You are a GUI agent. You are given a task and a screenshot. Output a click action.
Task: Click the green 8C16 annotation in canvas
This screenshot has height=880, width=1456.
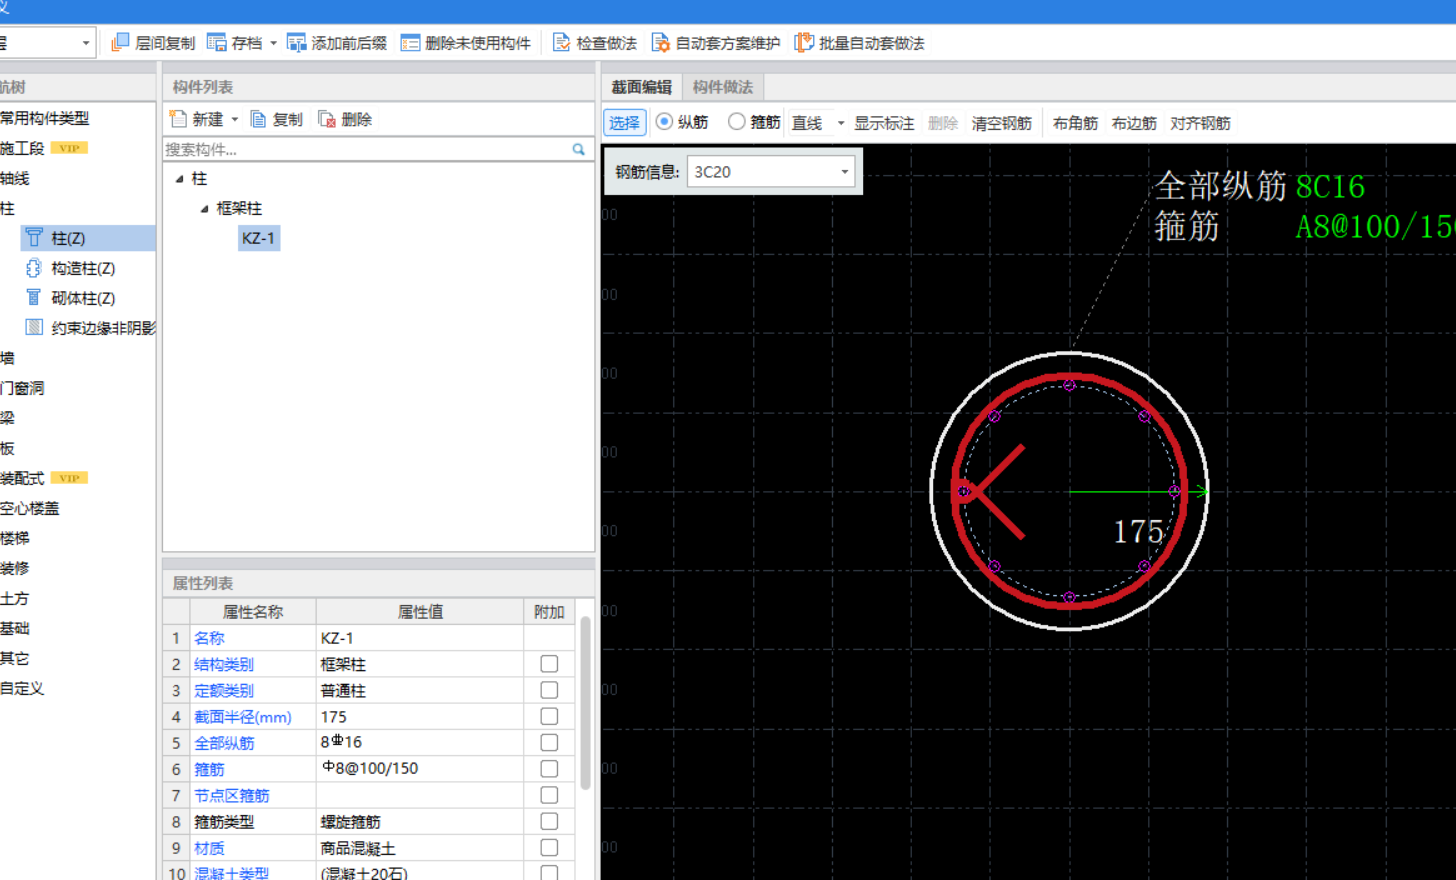click(x=1330, y=187)
